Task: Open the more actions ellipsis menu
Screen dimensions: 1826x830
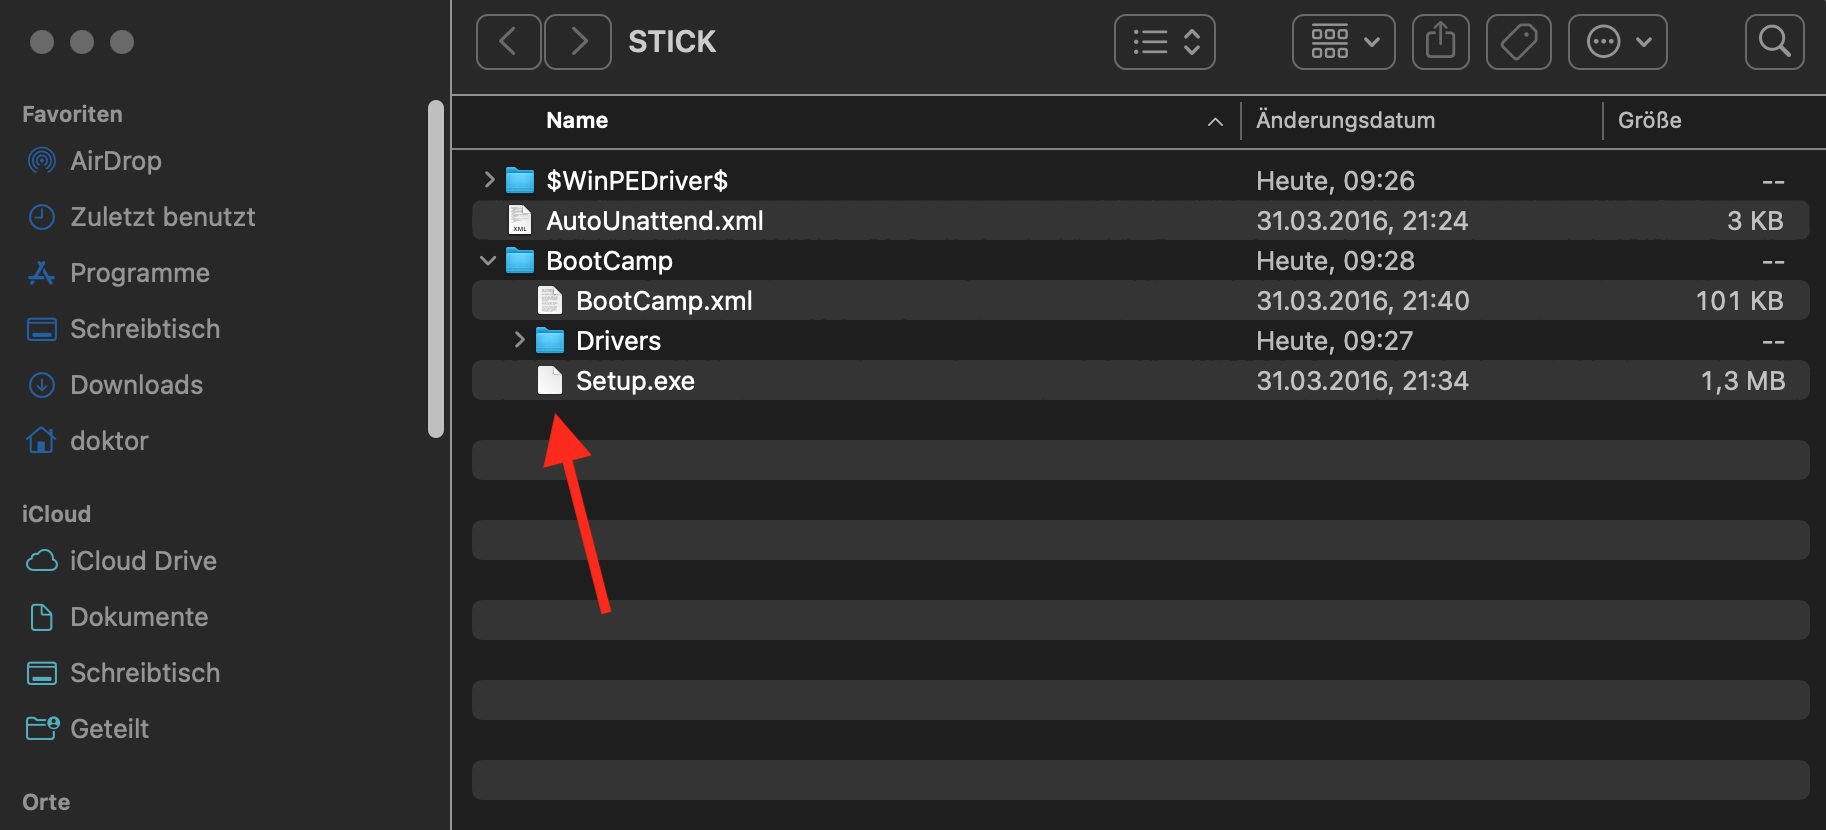Action: pos(1617,42)
